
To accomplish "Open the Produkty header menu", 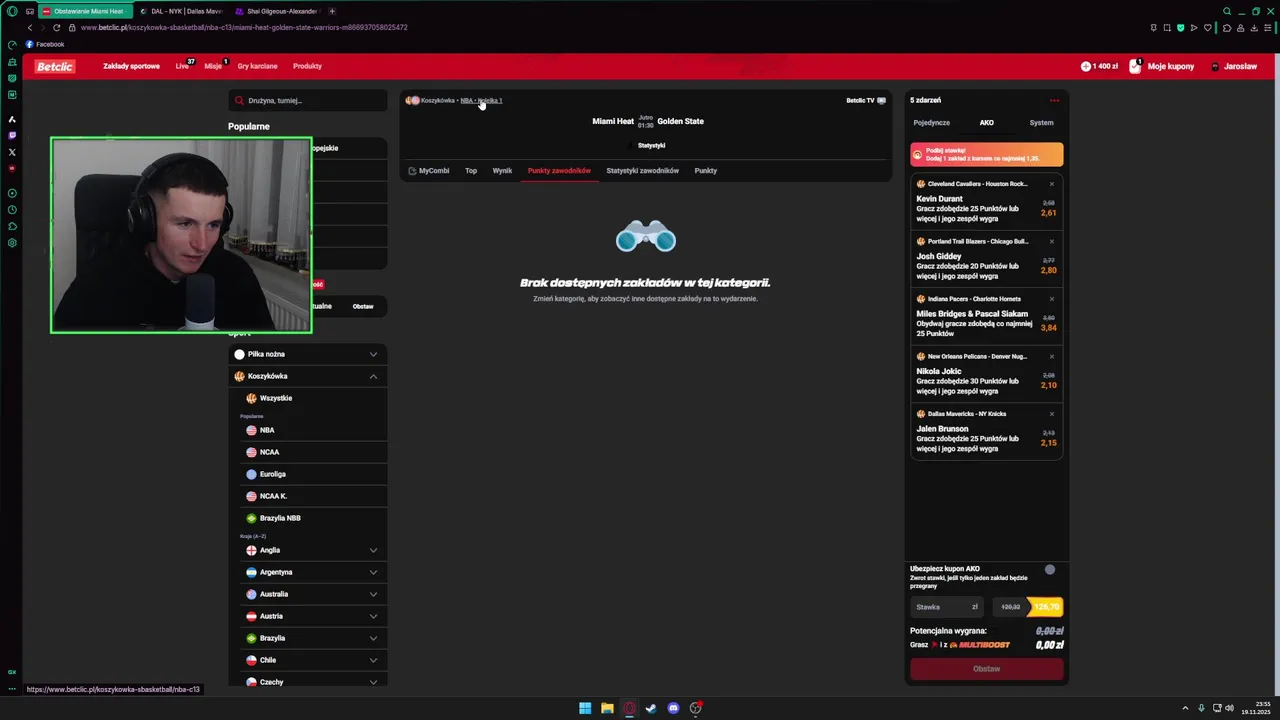I will click(x=307, y=66).
